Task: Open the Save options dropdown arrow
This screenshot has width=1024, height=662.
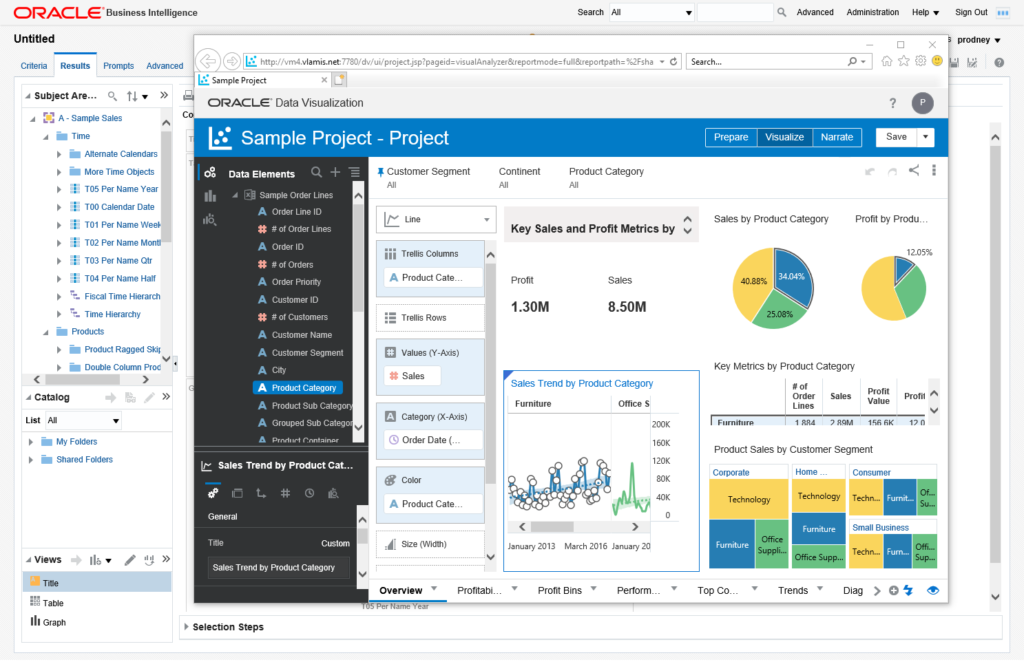Action: tap(927, 137)
